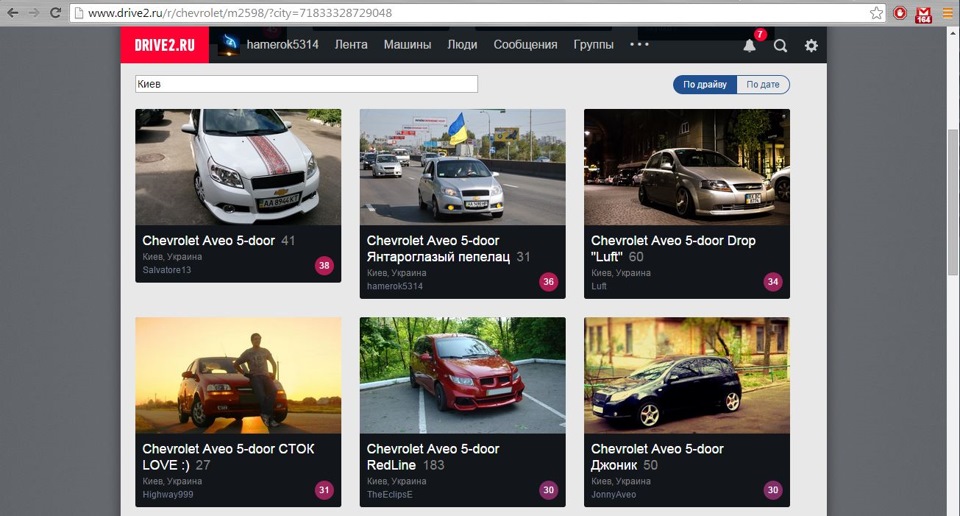Open JonnyAveo user profile
Image resolution: width=960 pixels, height=516 pixels.
point(613,495)
